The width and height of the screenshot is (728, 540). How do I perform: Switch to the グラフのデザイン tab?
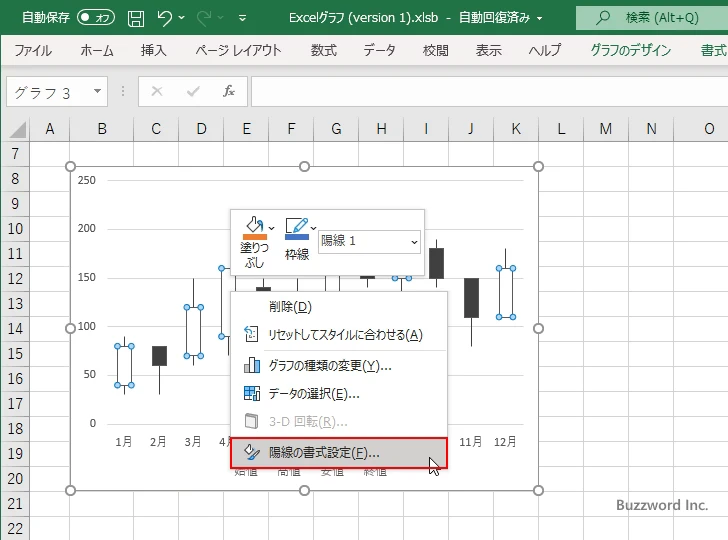pos(630,50)
